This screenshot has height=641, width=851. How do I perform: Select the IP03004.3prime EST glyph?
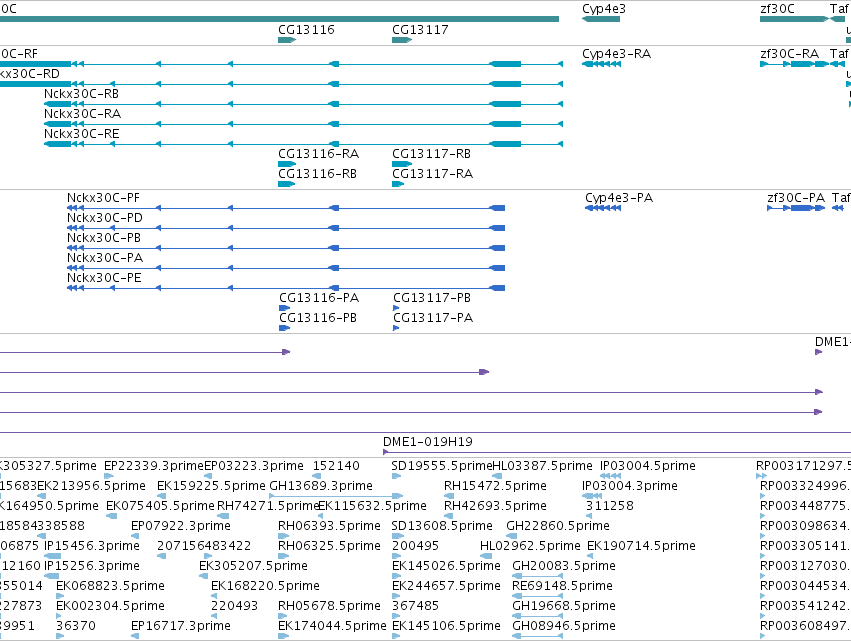[592, 496]
